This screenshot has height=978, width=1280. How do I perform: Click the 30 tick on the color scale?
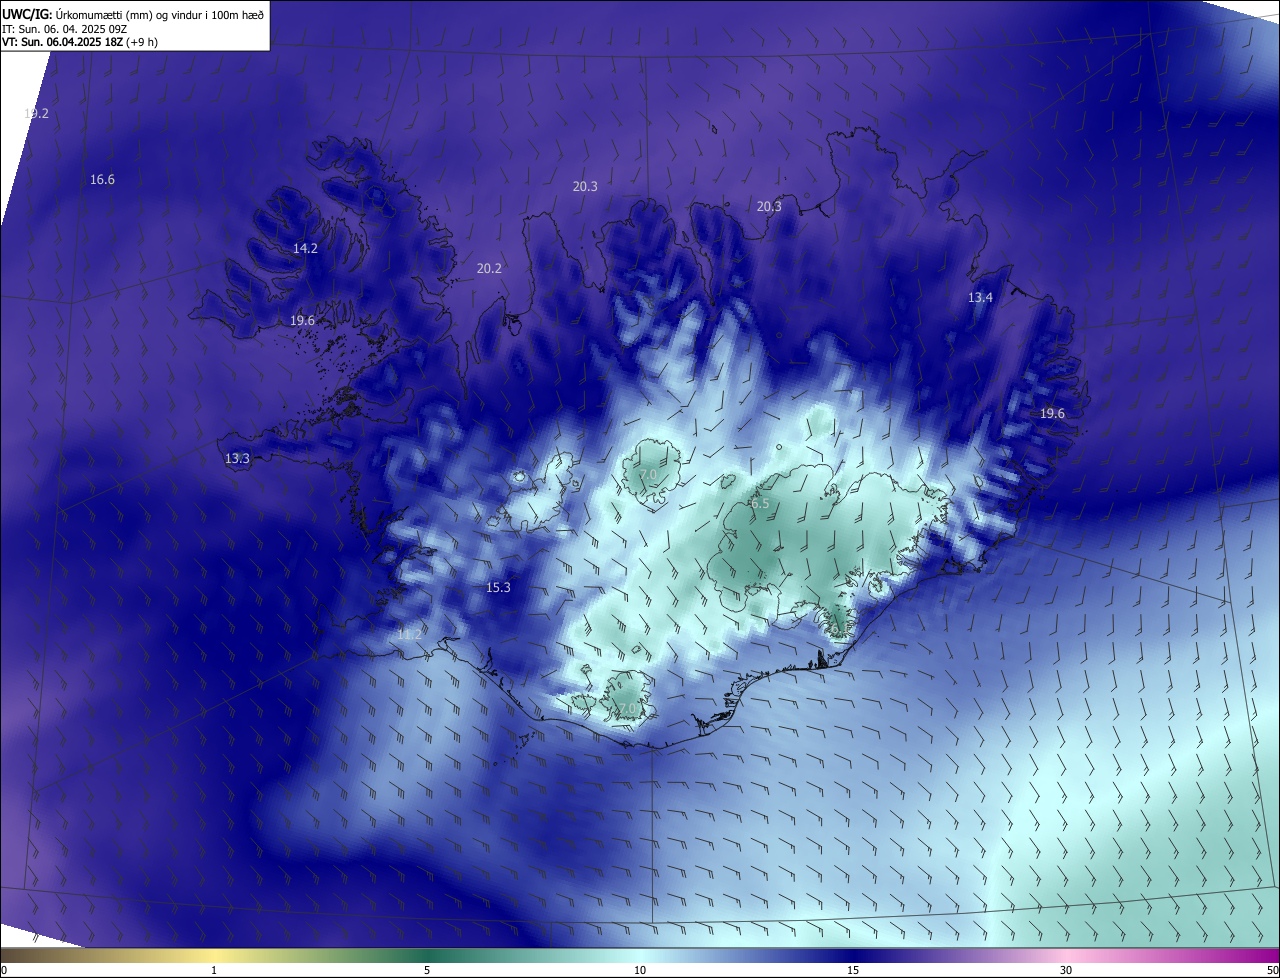[1066, 970]
